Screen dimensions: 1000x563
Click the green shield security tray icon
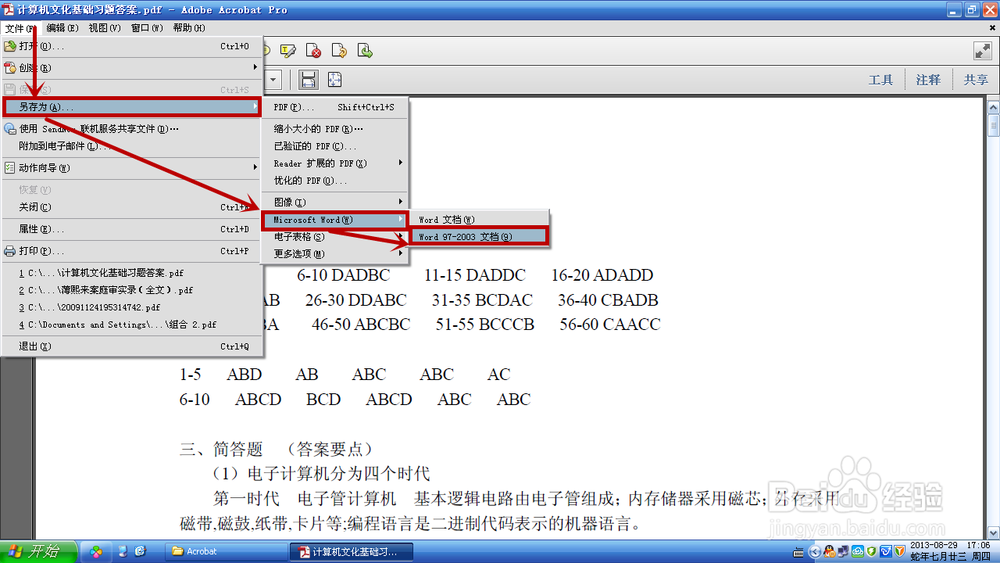coord(871,552)
